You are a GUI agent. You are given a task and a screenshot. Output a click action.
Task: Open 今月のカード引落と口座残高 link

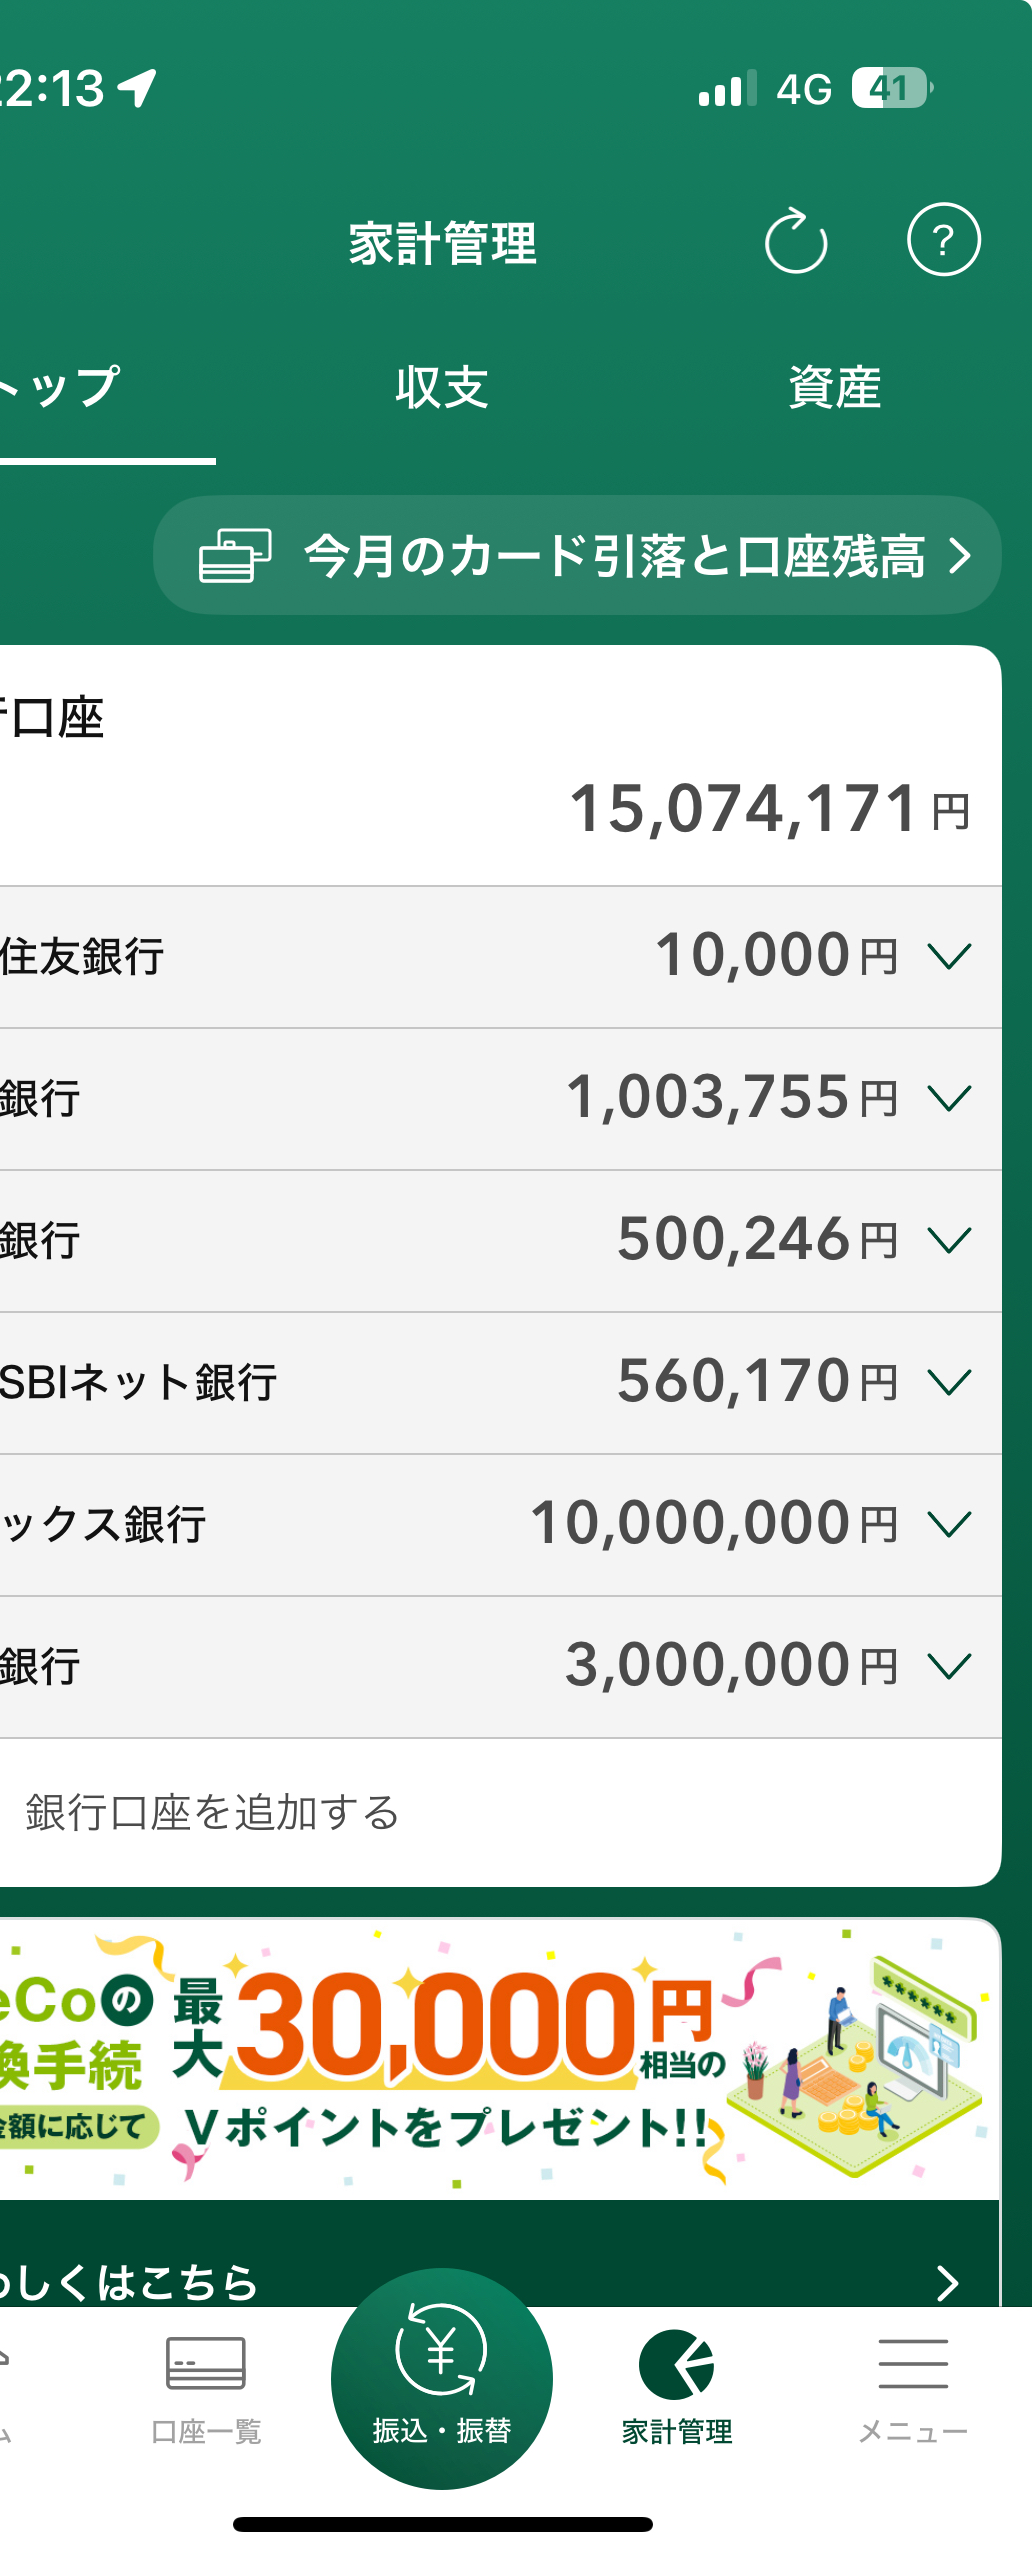tap(577, 555)
